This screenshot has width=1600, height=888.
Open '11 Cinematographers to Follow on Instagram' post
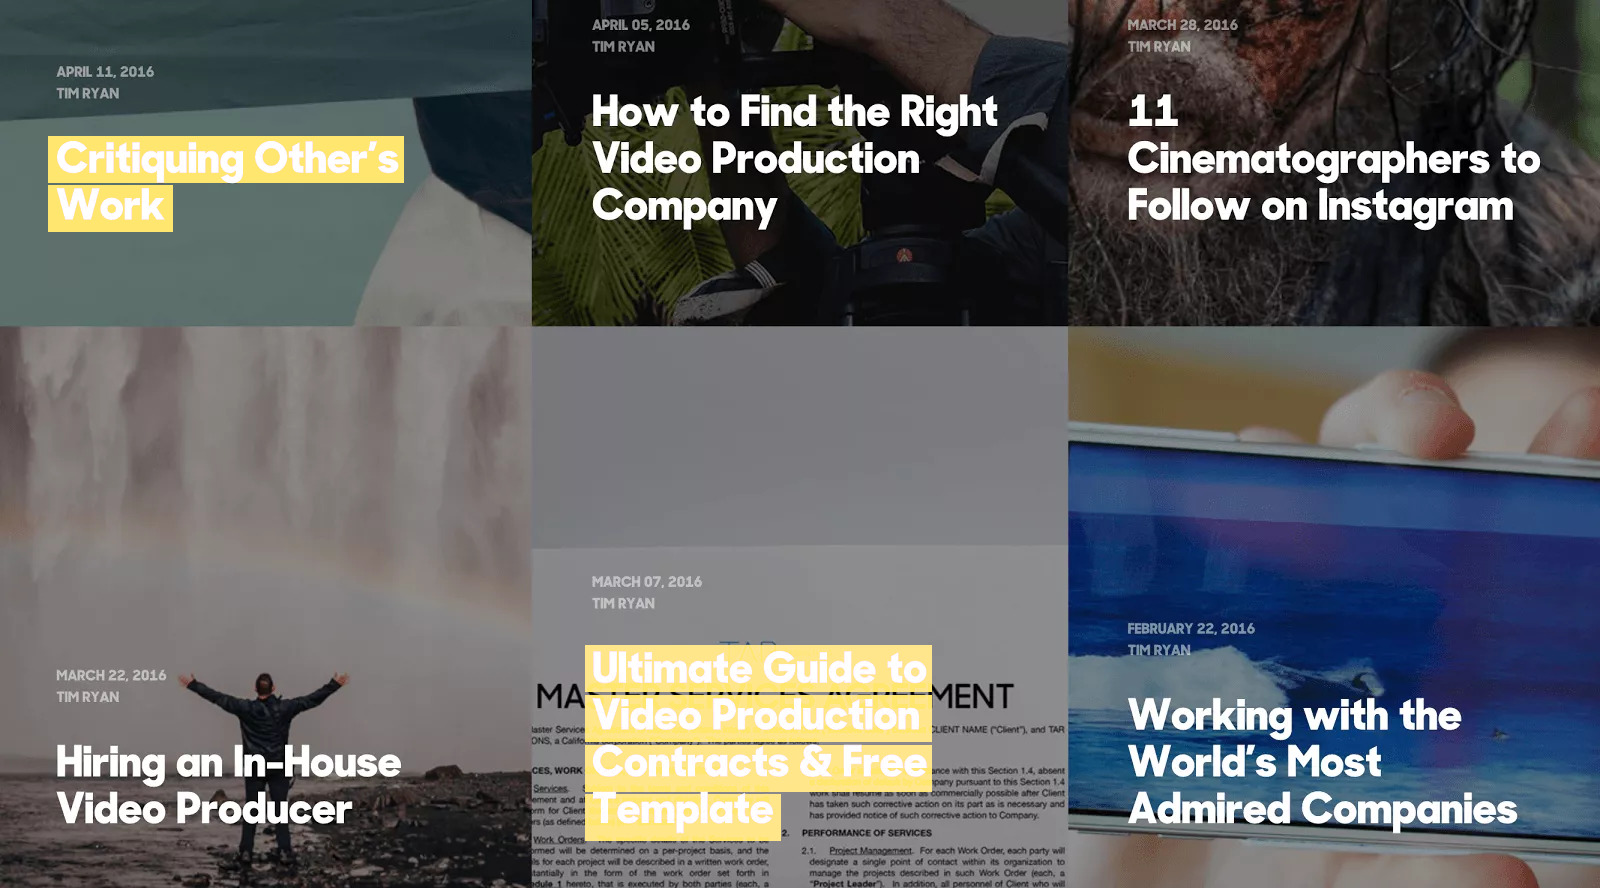pos(1334,160)
